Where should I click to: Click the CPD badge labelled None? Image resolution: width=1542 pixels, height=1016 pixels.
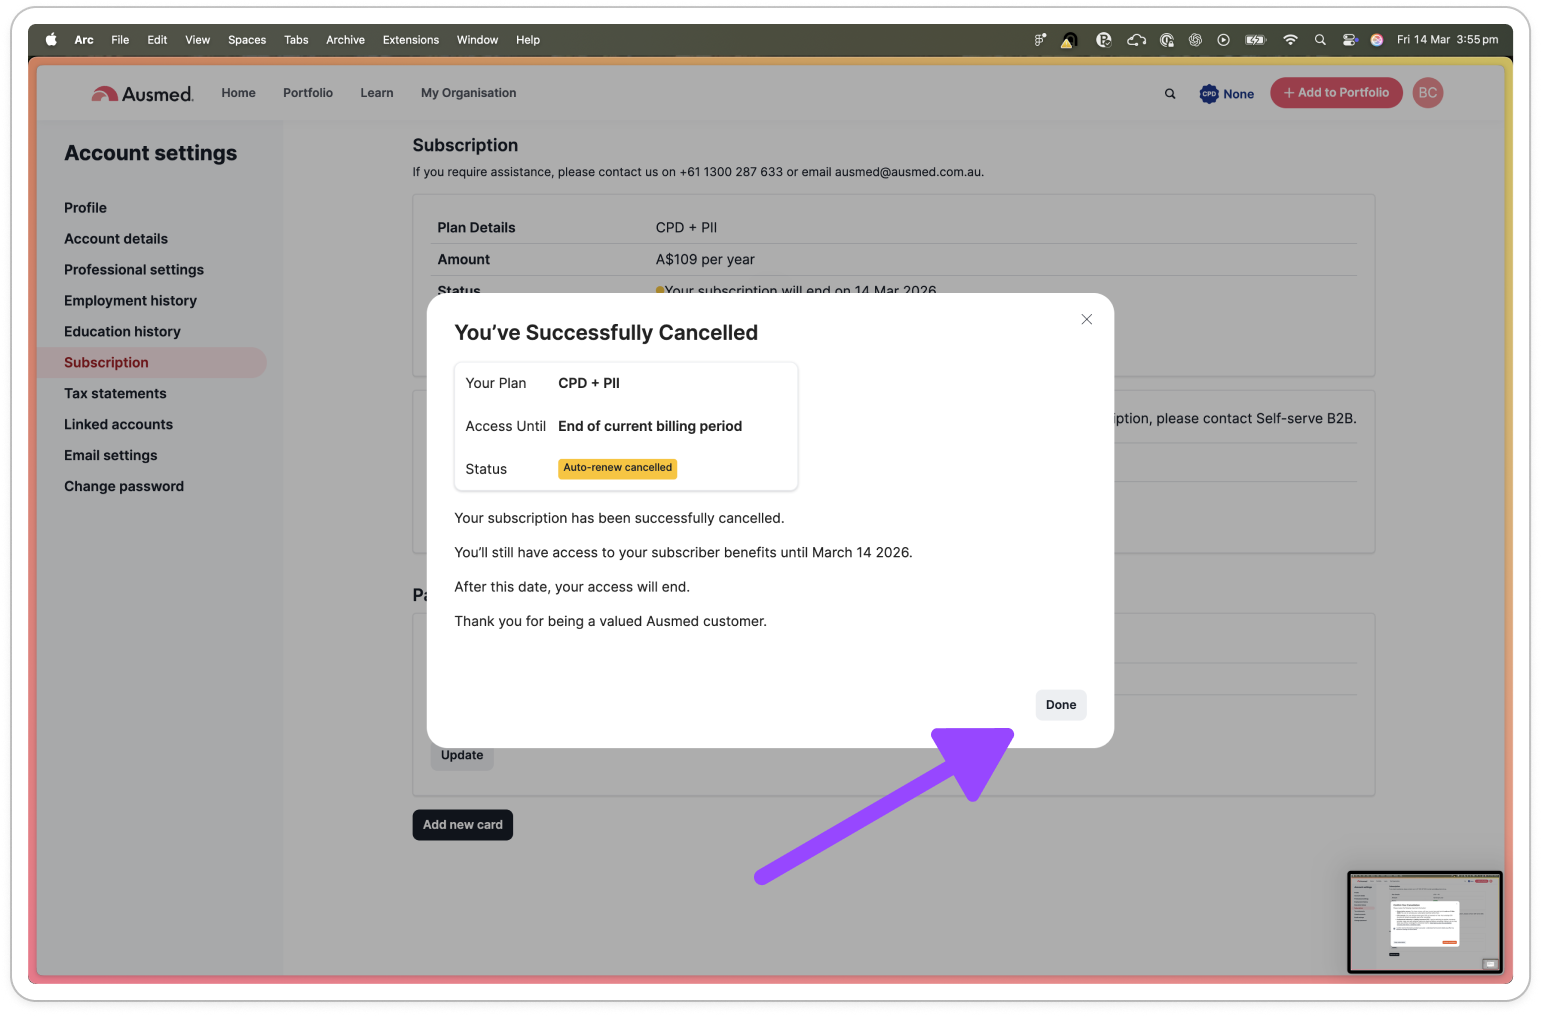click(x=1227, y=94)
